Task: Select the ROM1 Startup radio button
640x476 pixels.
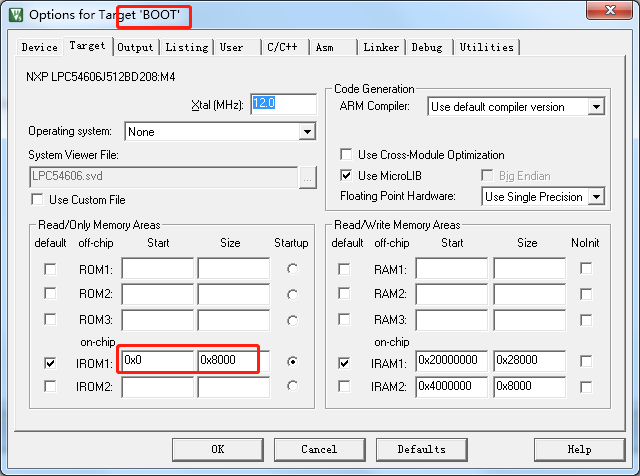Action: tap(292, 269)
